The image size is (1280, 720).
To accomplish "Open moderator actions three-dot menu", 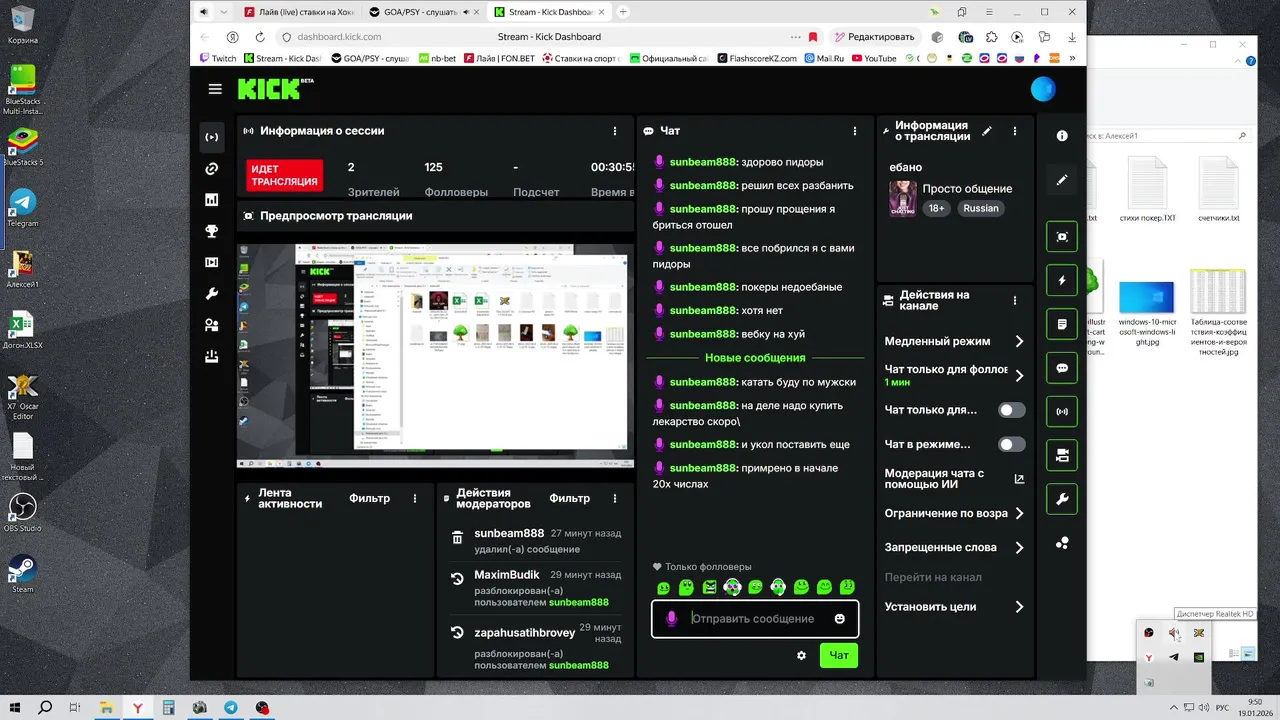I will (615, 498).
